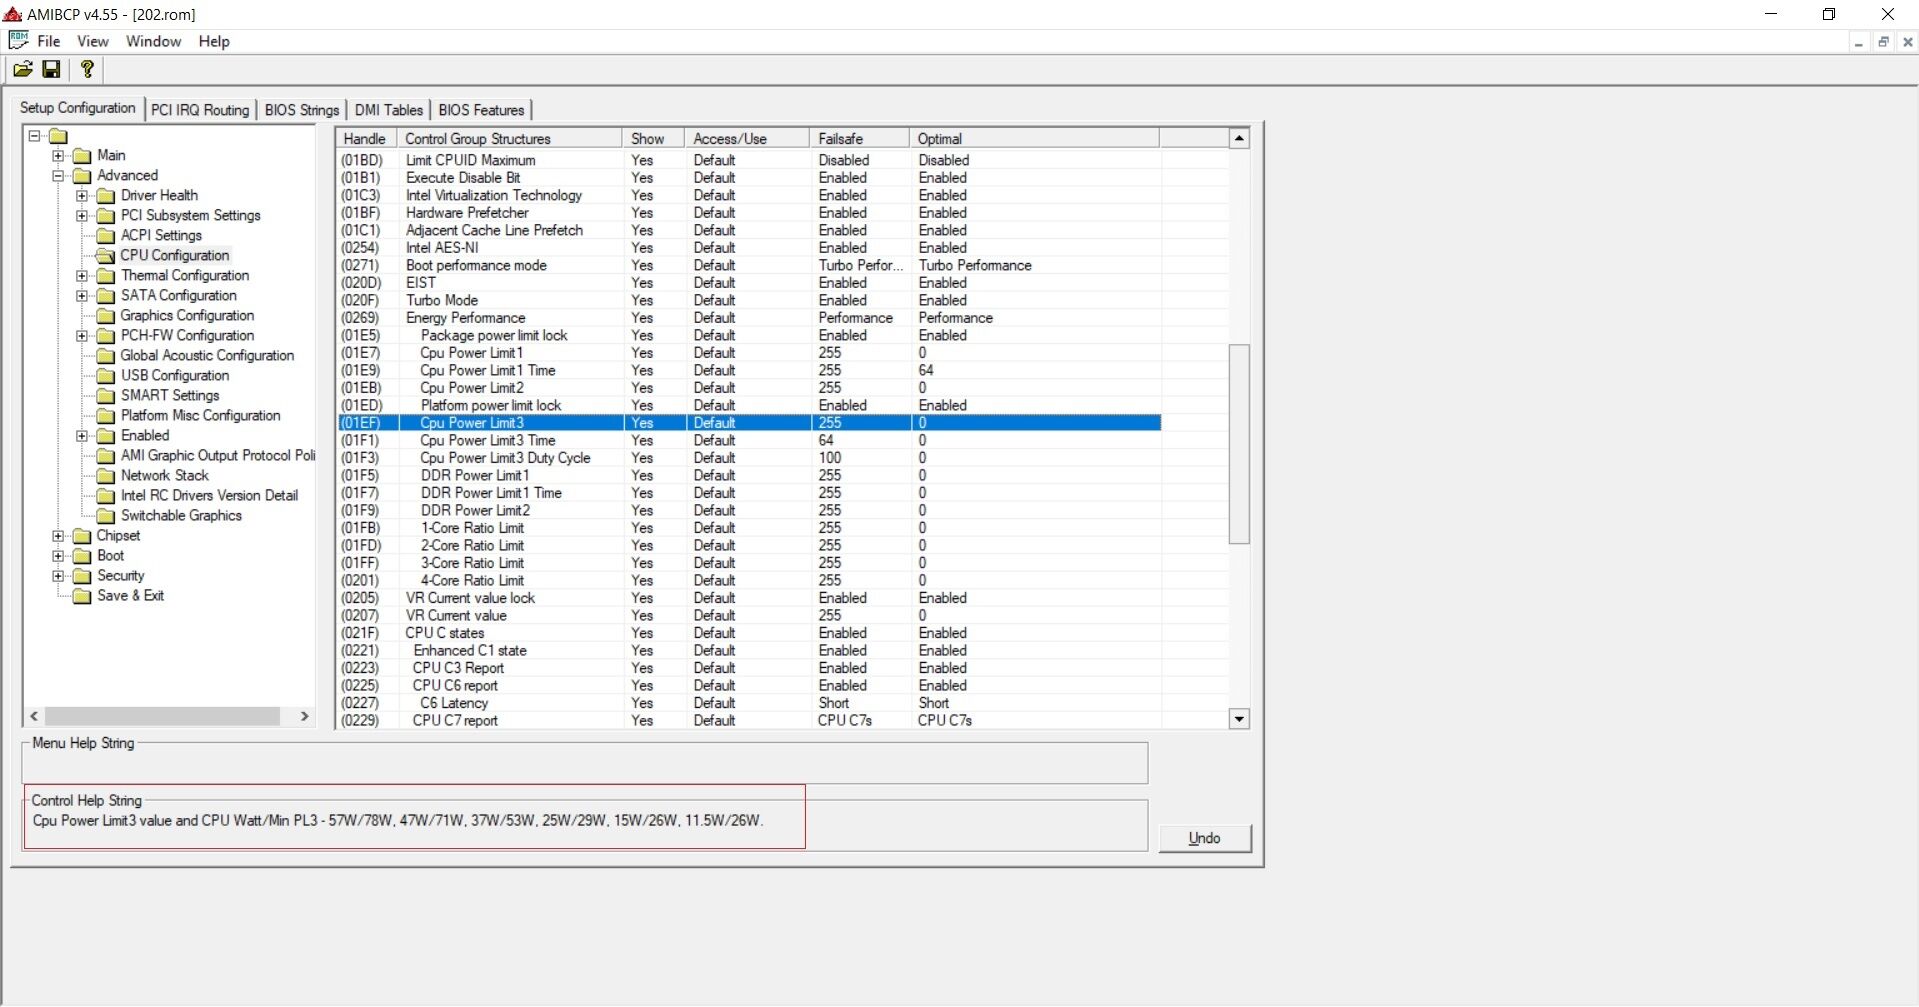Click the tree scroll-right arrow

[305, 716]
